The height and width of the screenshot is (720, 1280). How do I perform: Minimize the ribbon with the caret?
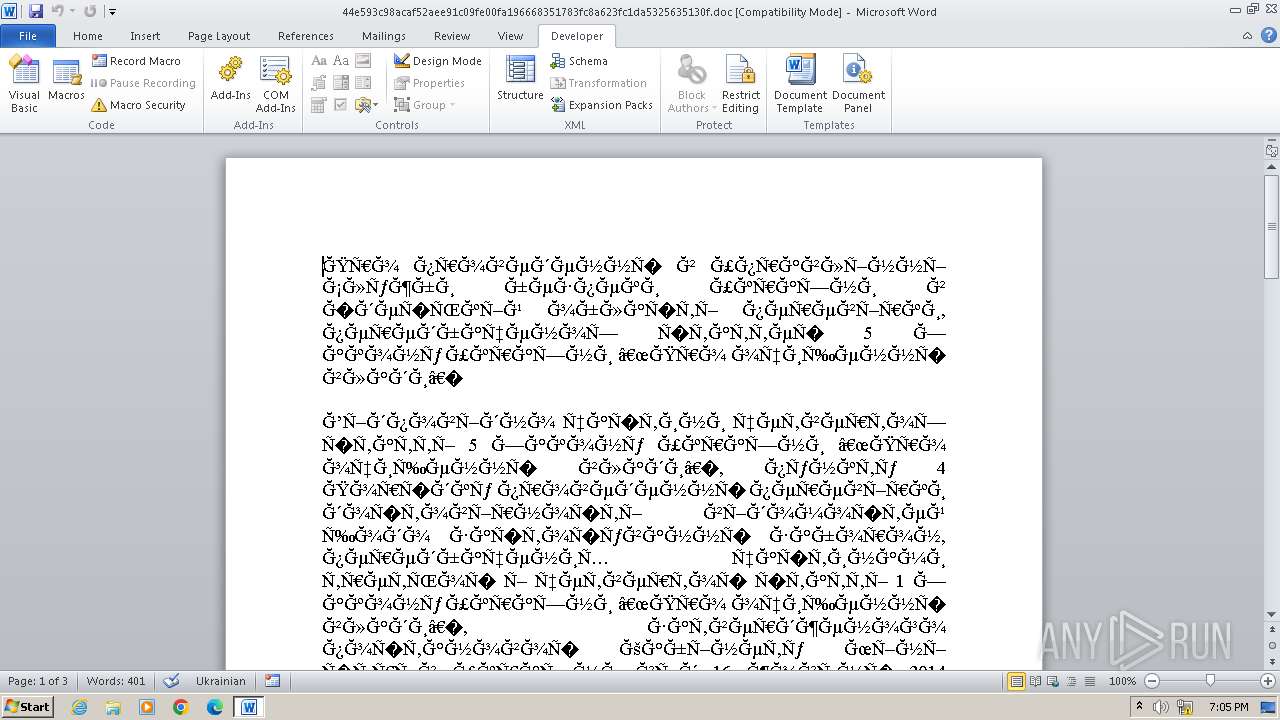pyautogui.click(x=1246, y=36)
